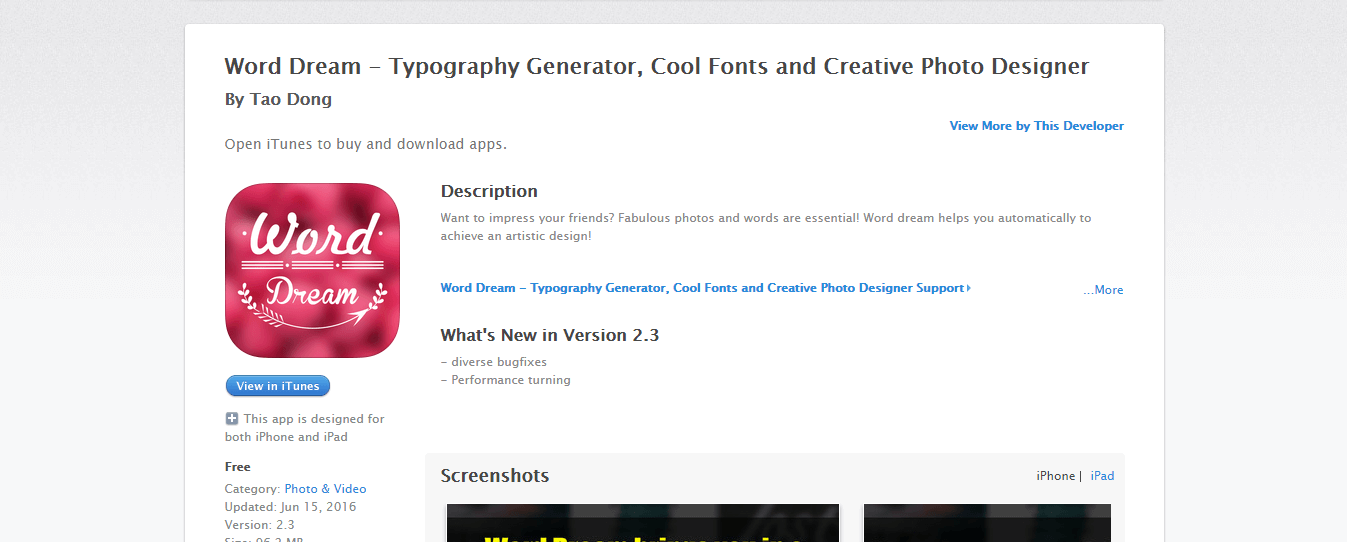This screenshot has width=1347, height=542.
Task: Click the '– diverse bugfixes' line
Action: coord(494,362)
